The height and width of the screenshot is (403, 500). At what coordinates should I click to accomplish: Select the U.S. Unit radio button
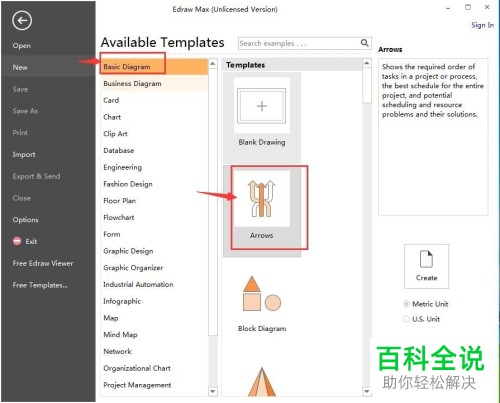click(x=406, y=319)
